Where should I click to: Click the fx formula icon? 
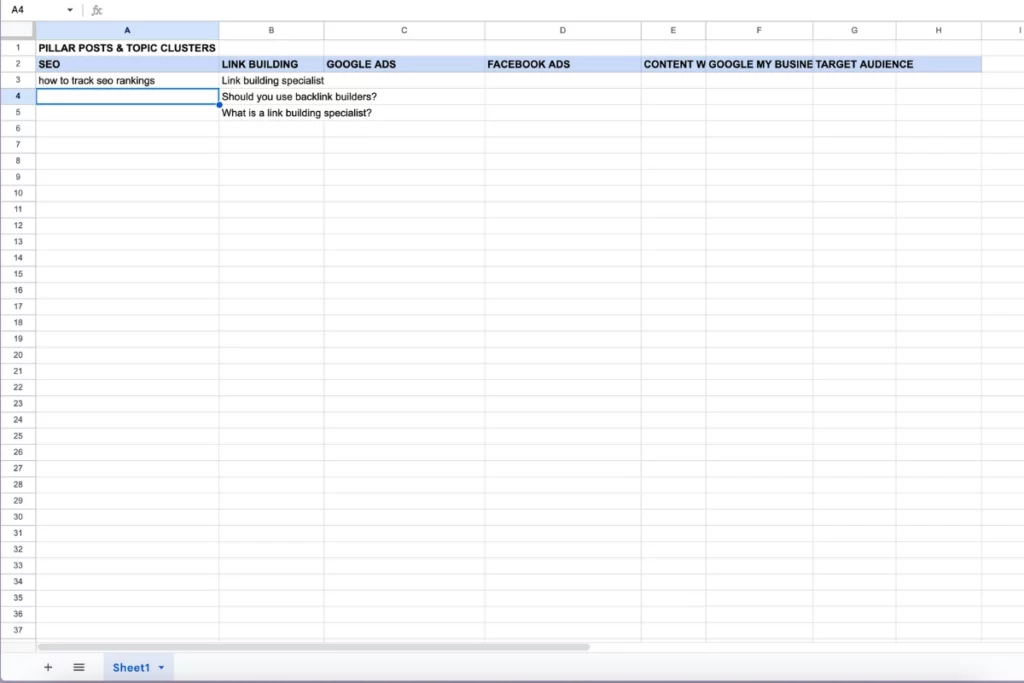pos(97,10)
